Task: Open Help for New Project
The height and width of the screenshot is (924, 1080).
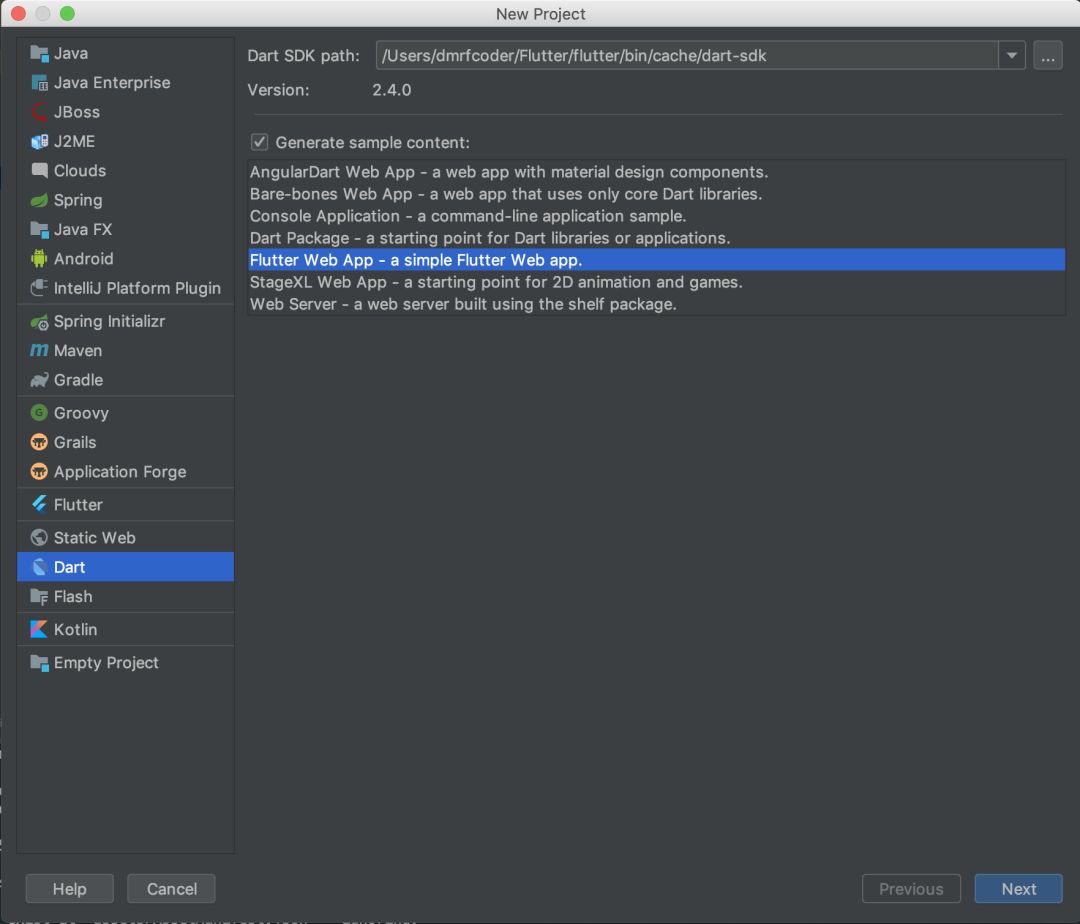Action: click(70, 889)
